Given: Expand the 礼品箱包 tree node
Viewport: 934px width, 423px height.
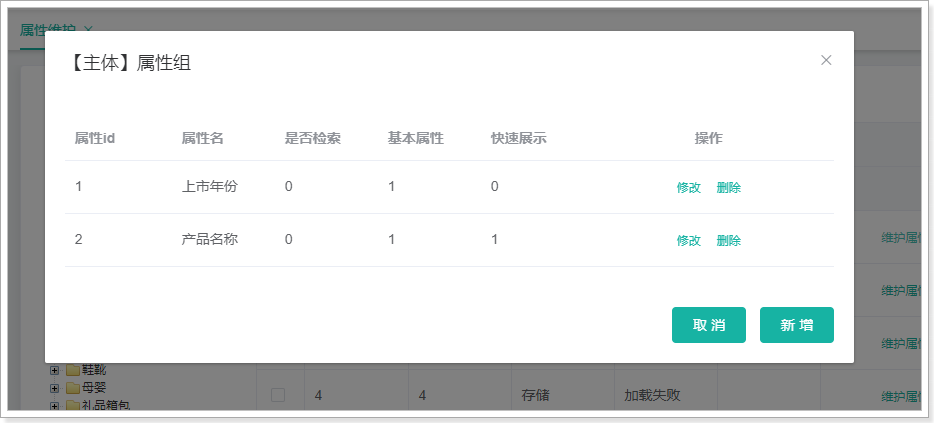Looking at the screenshot, I should point(55,405).
